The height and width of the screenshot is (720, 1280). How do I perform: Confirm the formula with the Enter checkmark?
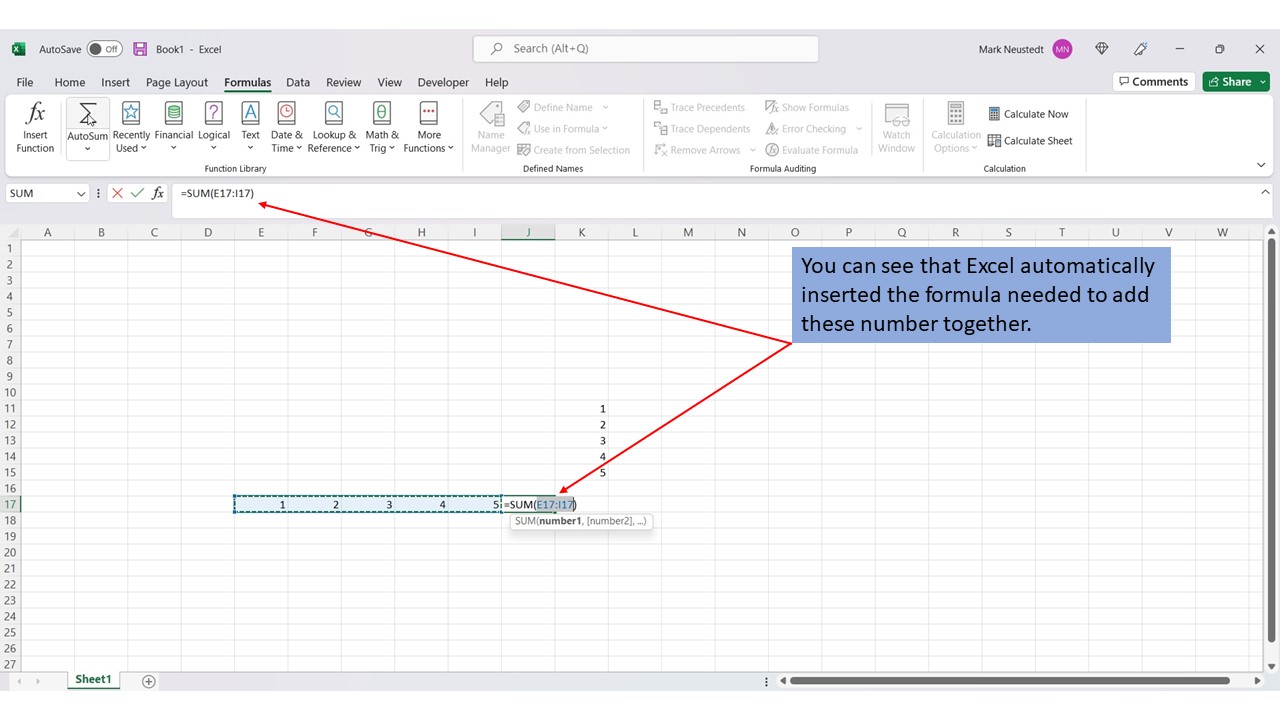137,193
